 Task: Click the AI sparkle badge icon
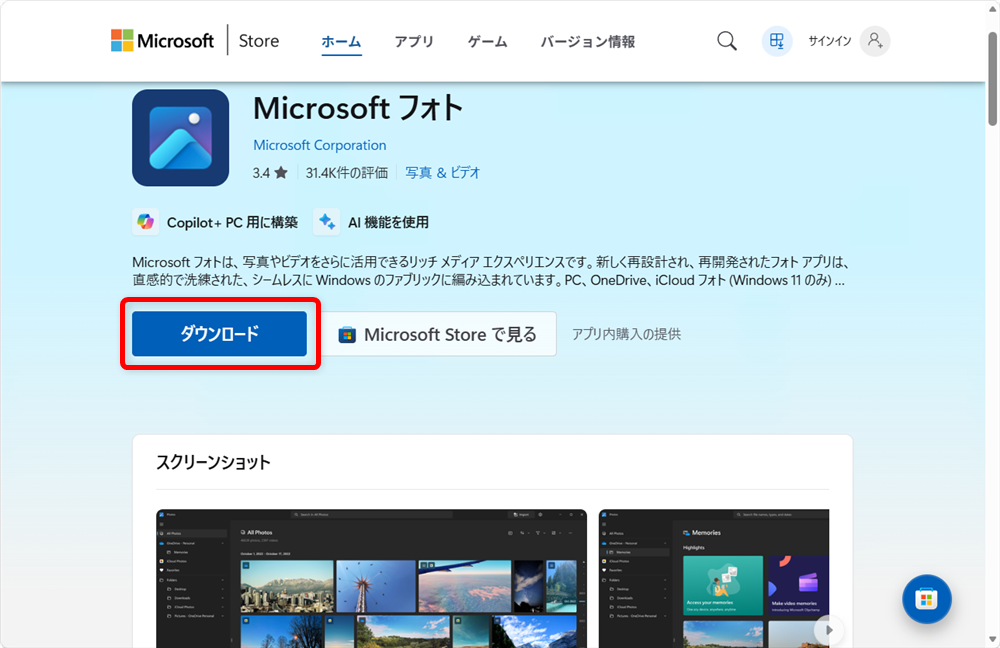[327, 222]
